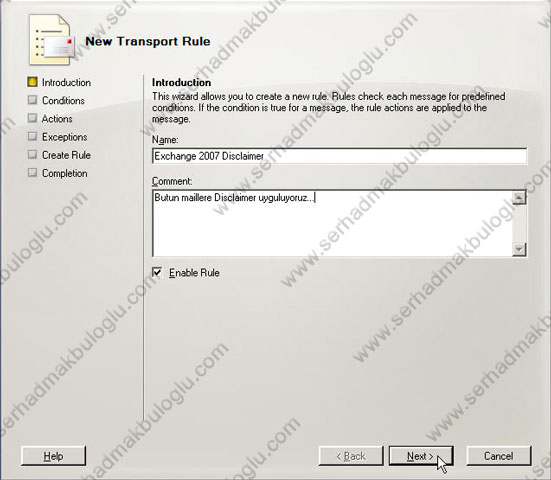This screenshot has width=551, height=480.
Task: Click the Completion step indicator box
Action: [32, 173]
